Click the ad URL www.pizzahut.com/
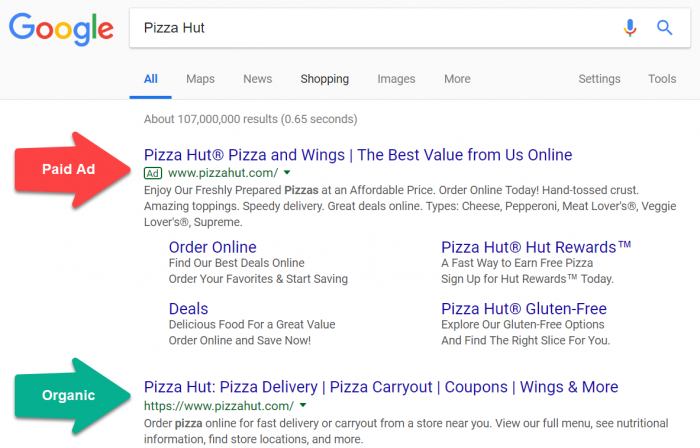 coord(223,173)
